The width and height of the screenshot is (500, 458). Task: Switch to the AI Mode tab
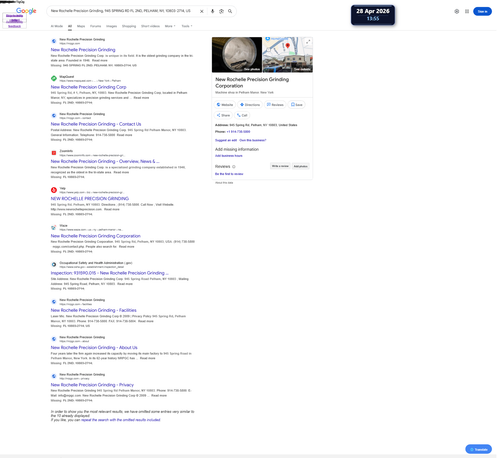(57, 26)
